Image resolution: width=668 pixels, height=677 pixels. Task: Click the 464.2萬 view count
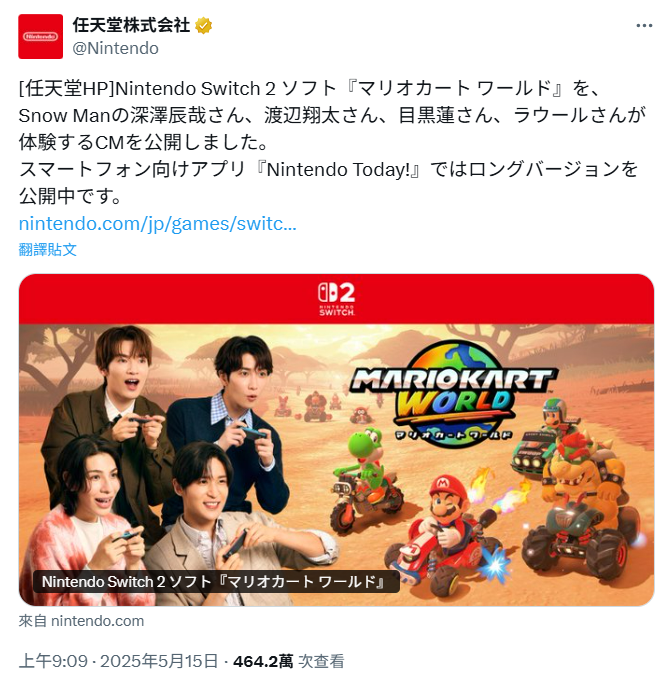click(x=263, y=661)
